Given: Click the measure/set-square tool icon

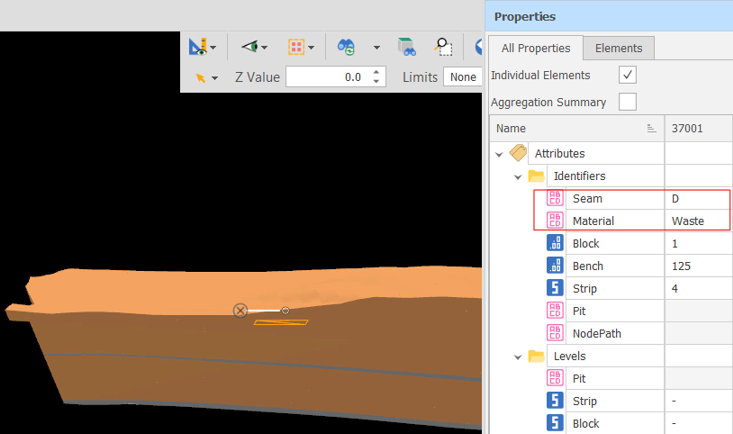Looking at the screenshot, I should [x=198, y=47].
